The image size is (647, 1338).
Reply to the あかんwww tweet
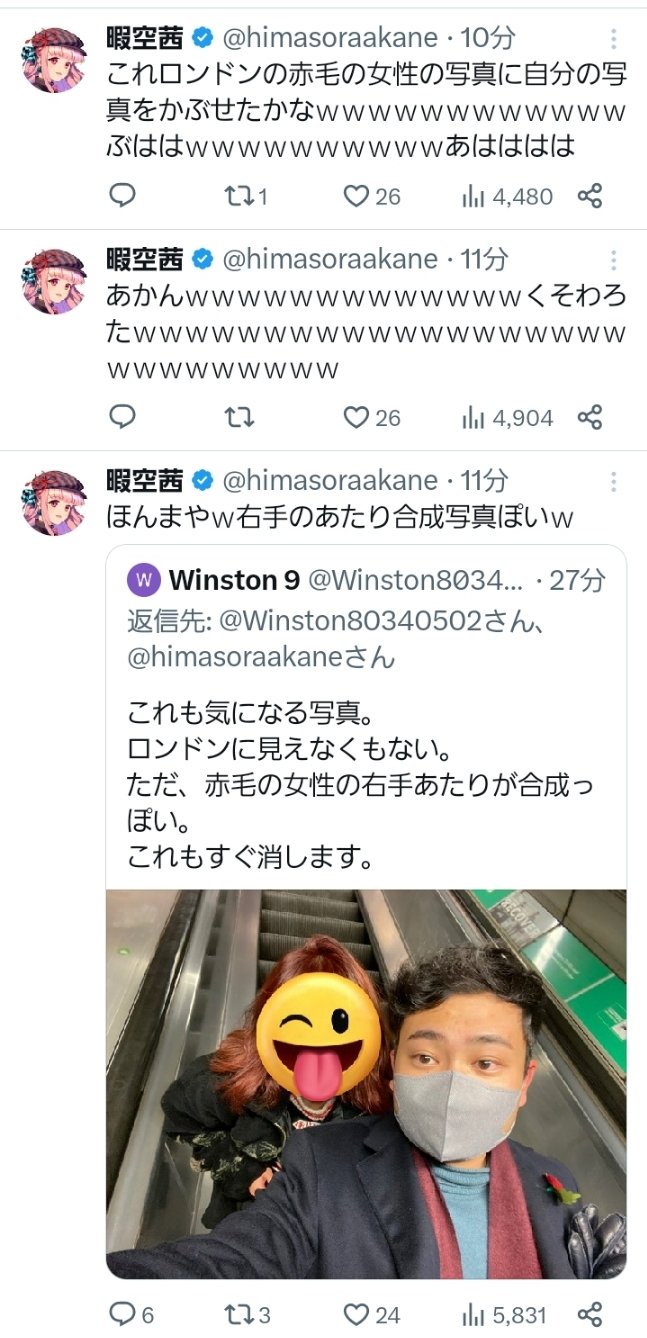(121, 417)
